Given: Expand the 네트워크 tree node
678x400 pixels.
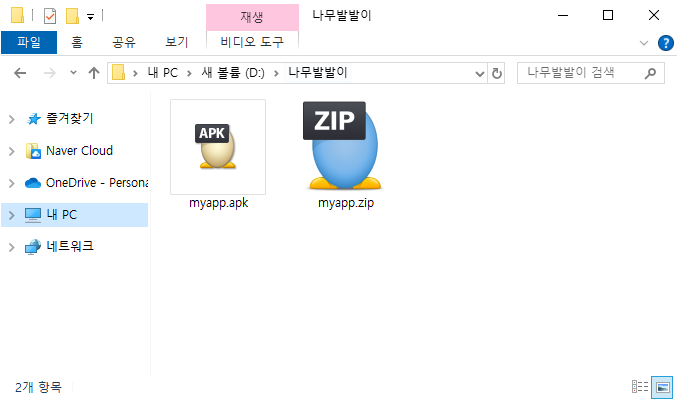Looking at the screenshot, I should point(12,247).
